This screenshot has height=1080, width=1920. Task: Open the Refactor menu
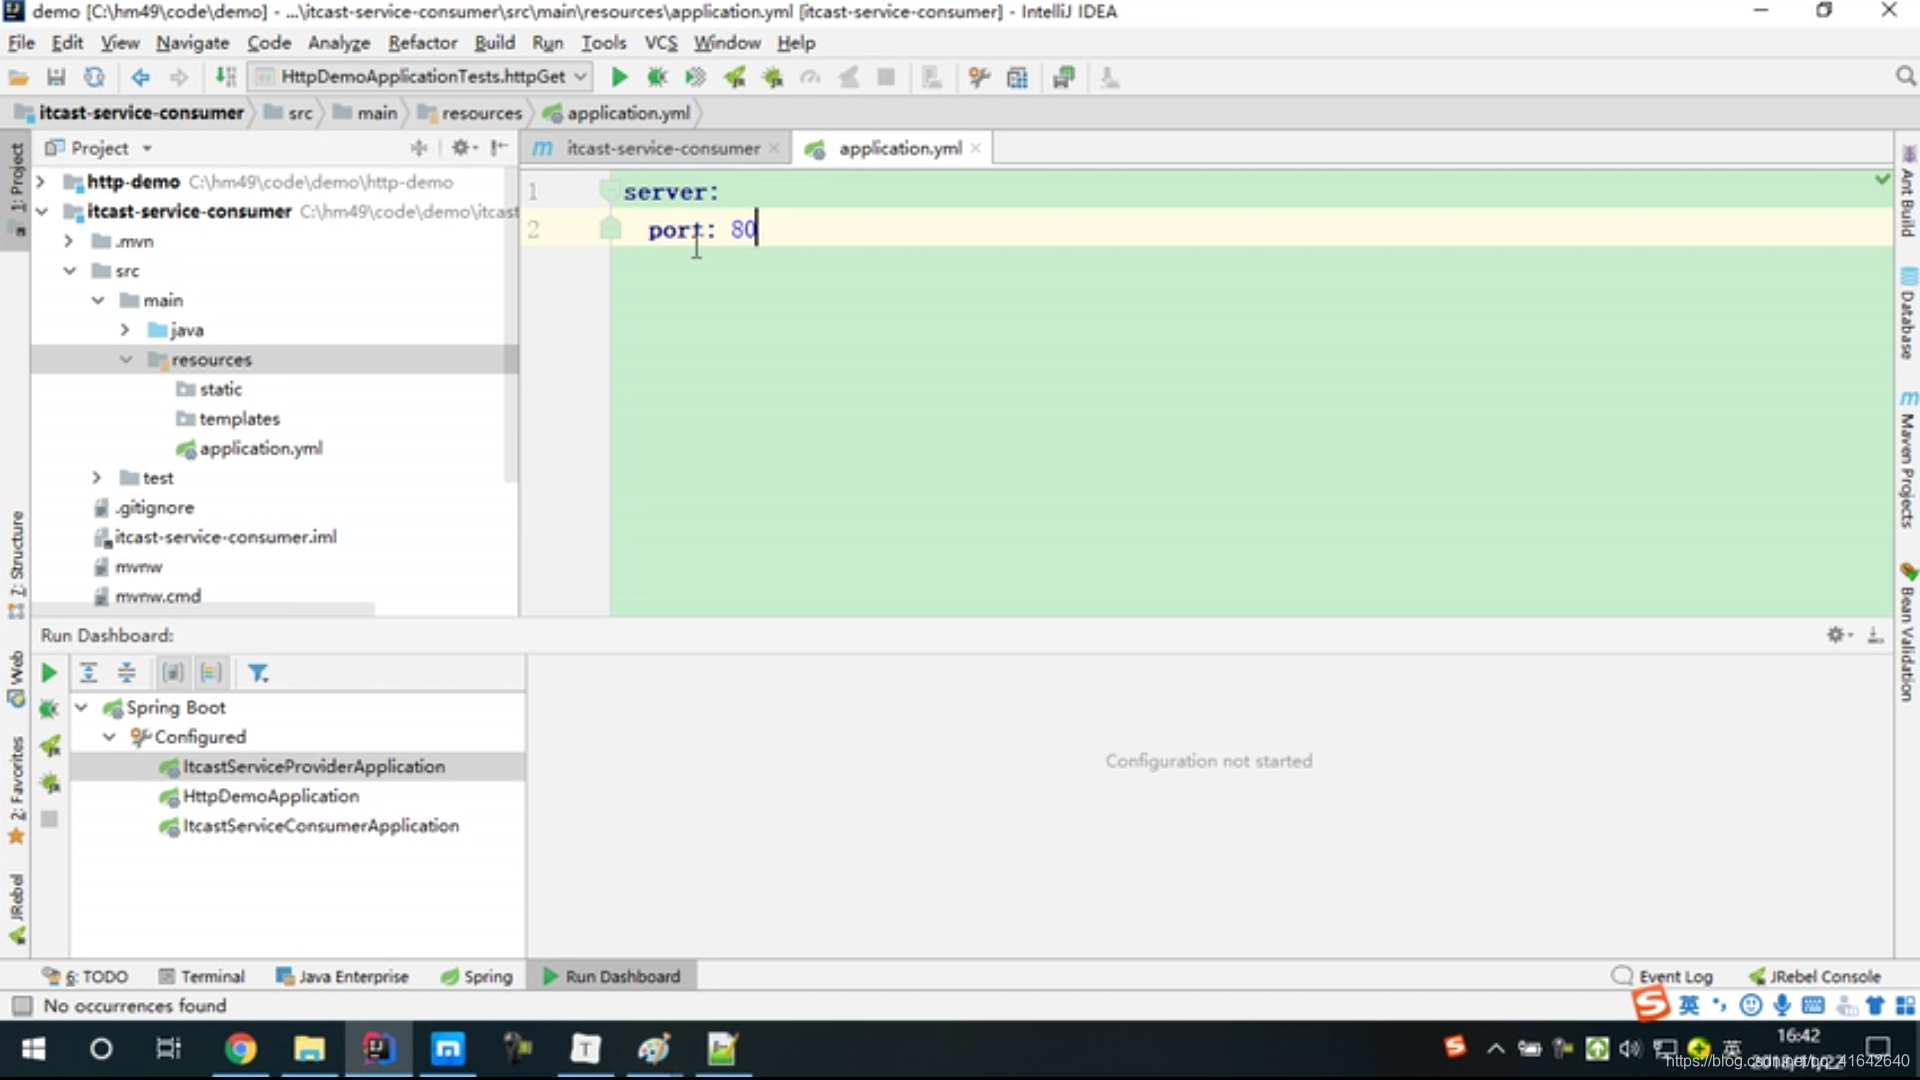point(422,43)
